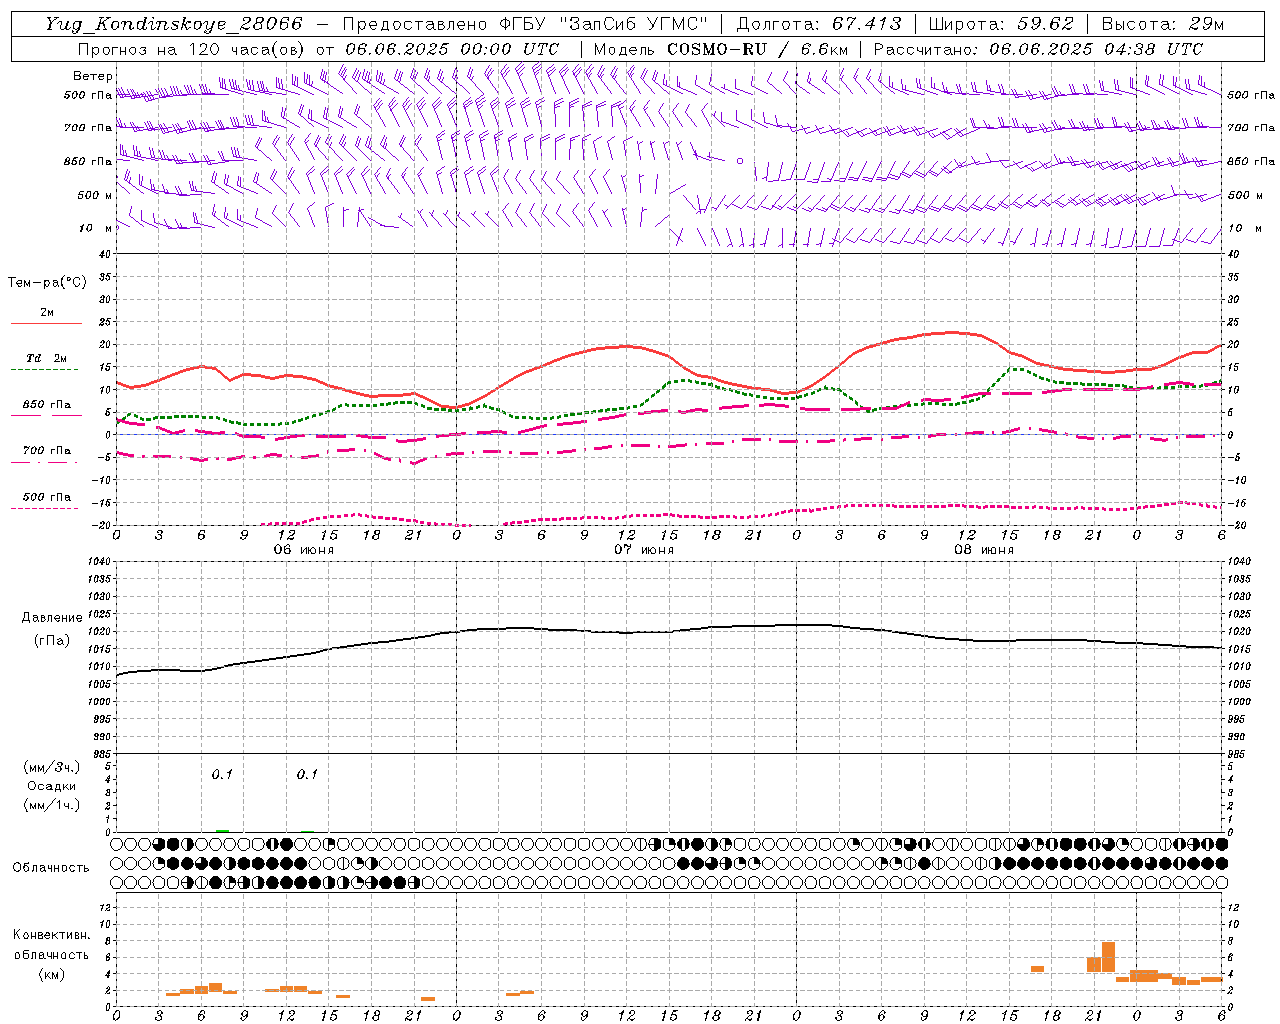Click the 700 гПа wind label on right edge

[x=1251, y=128]
